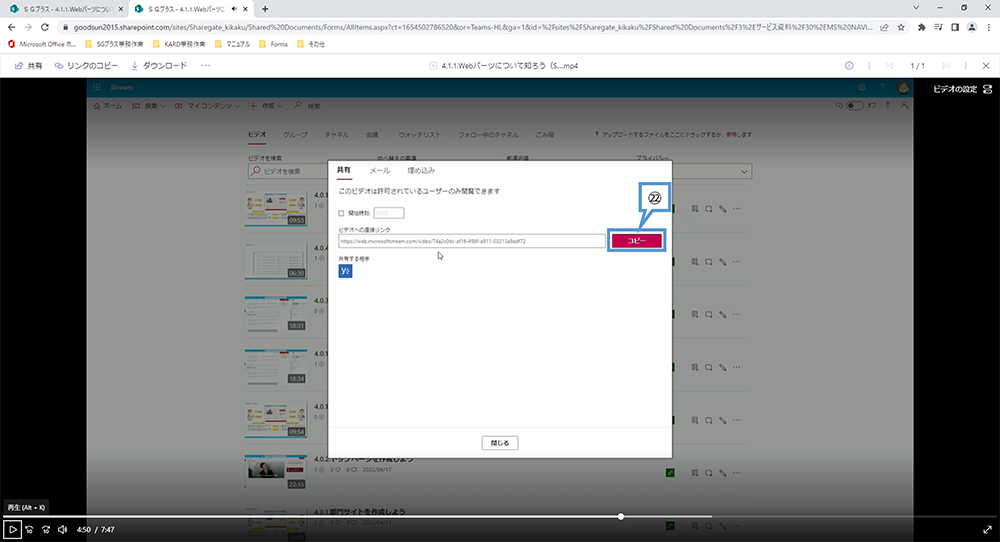Switch to the first SGプラス browser tab
Screen dimensions: 1000x542
click(x=64, y=9)
